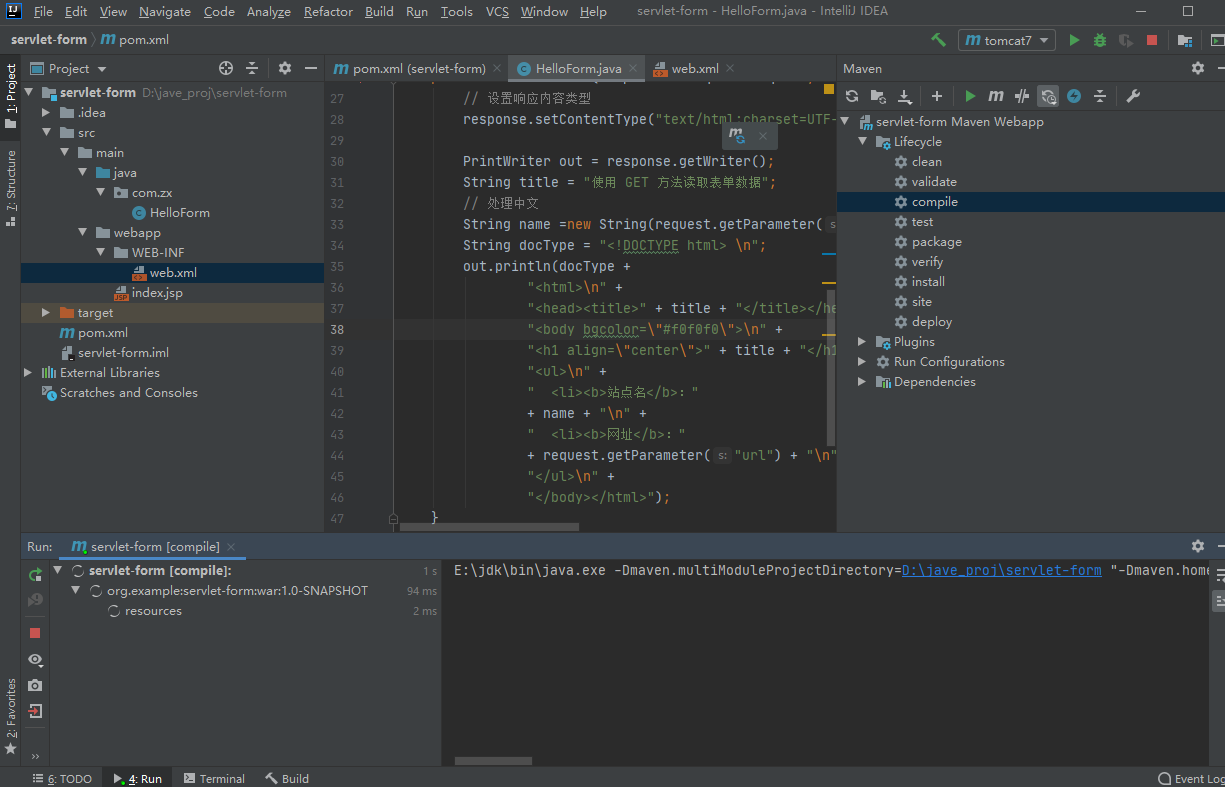Switch to pom.xml (servlet-form) tab
Viewport: 1225px width, 787px height.
pyautogui.click(x=418, y=68)
